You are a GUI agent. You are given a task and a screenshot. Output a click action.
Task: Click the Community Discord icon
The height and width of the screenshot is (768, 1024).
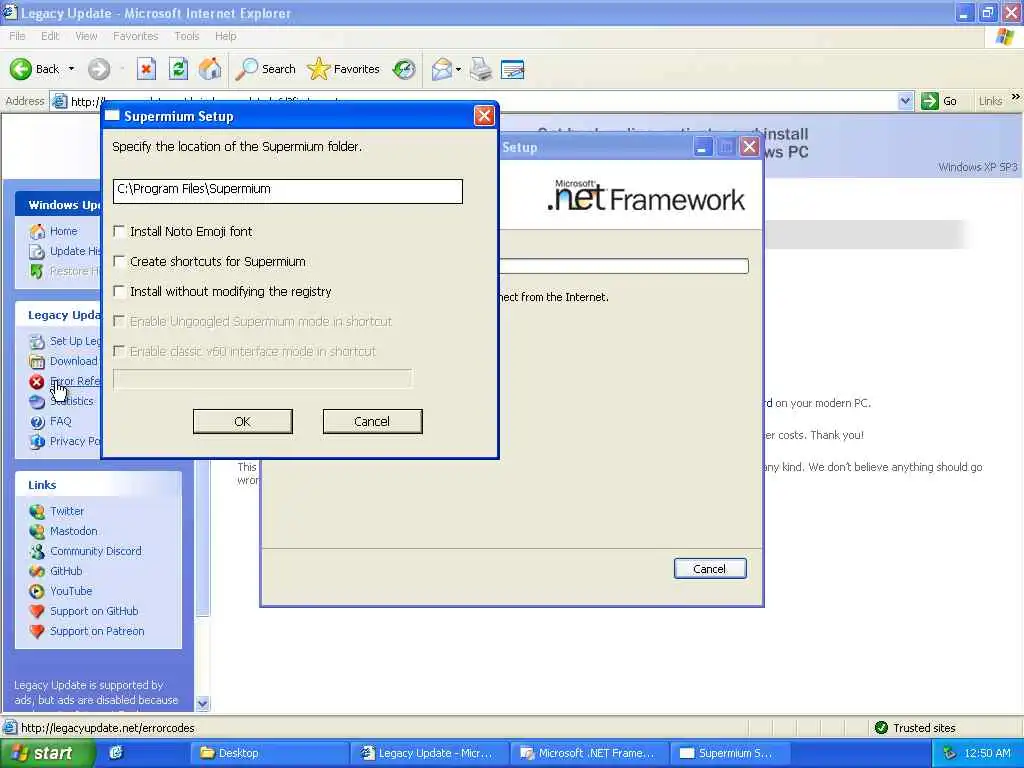(x=37, y=551)
